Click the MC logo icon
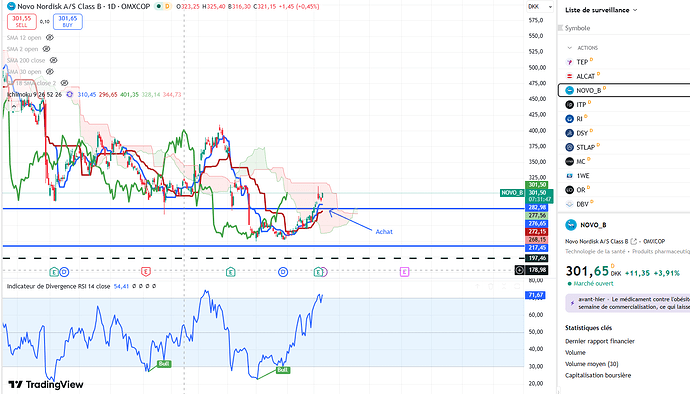The image size is (690, 394). pyautogui.click(x=569, y=161)
